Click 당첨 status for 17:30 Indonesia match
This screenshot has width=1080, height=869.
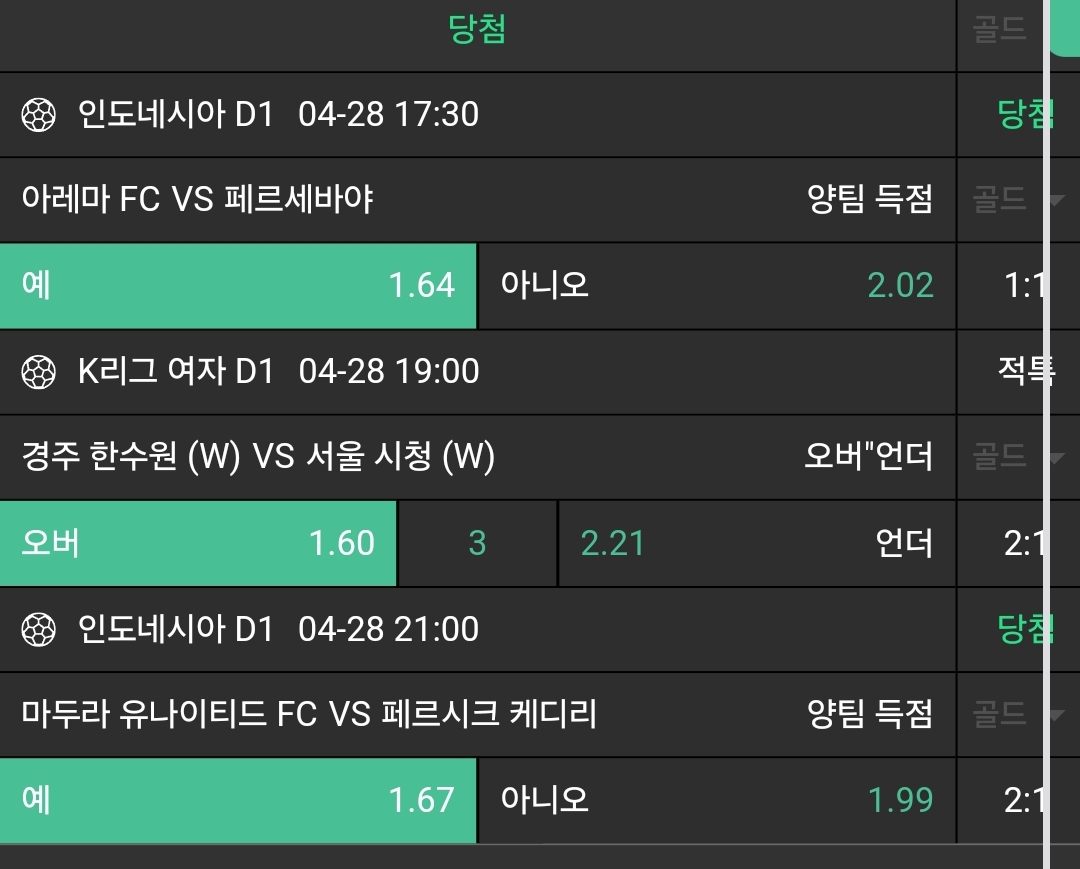click(1024, 115)
